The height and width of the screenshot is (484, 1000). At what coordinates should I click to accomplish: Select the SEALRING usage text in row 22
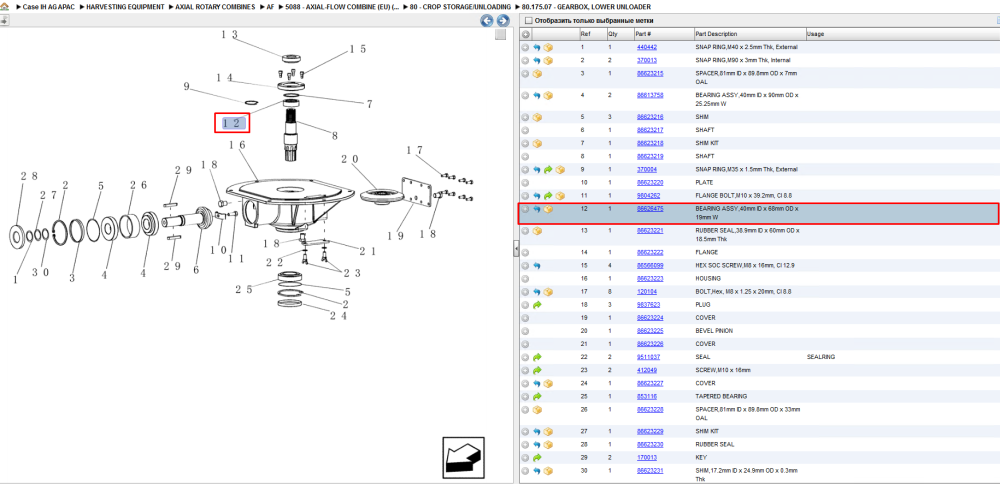point(821,357)
